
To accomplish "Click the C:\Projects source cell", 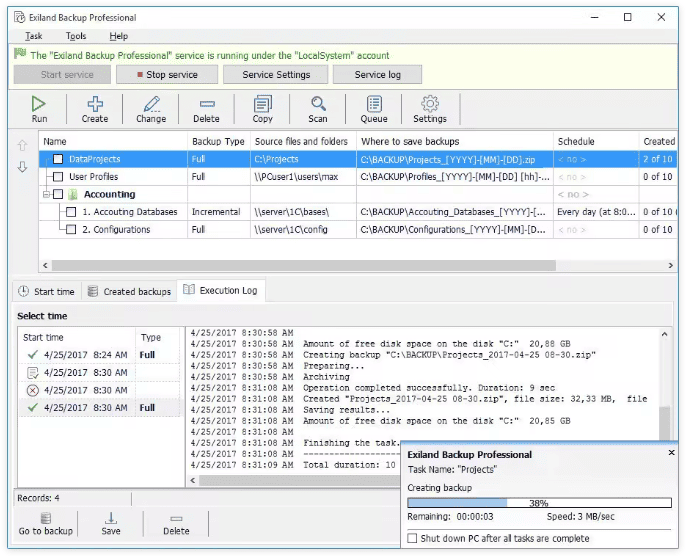I will (303, 159).
